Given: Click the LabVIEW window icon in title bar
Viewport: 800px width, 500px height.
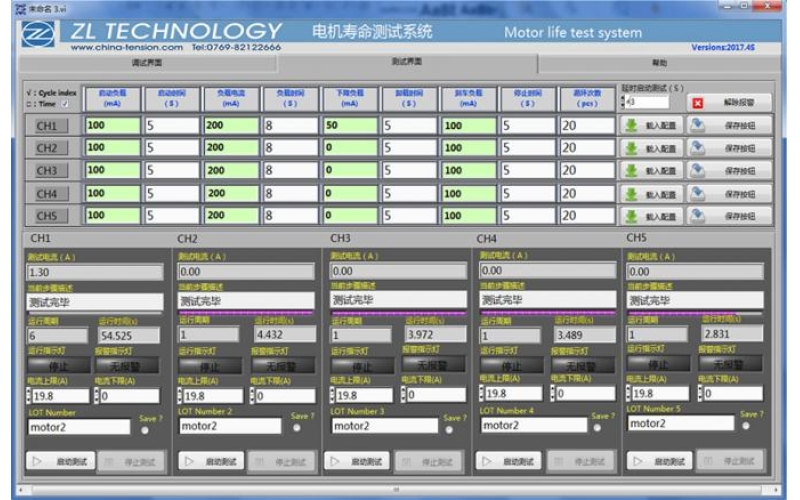Looking at the screenshot, I should 21,8.
